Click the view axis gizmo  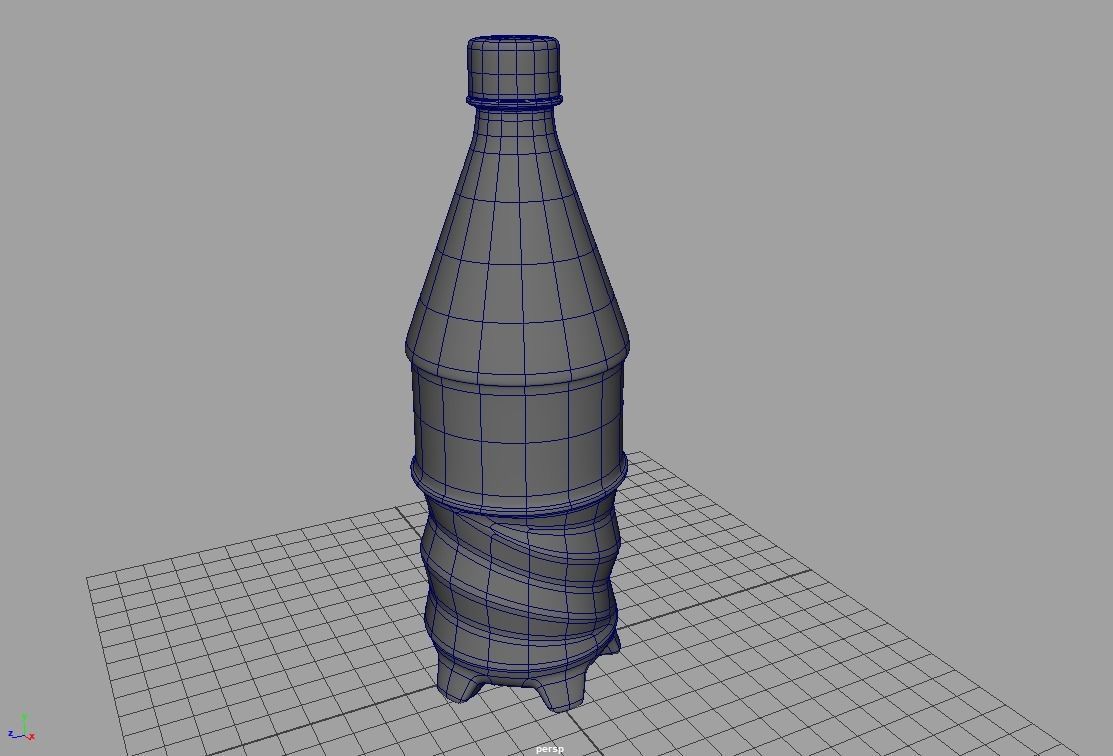click(x=21, y=728)
